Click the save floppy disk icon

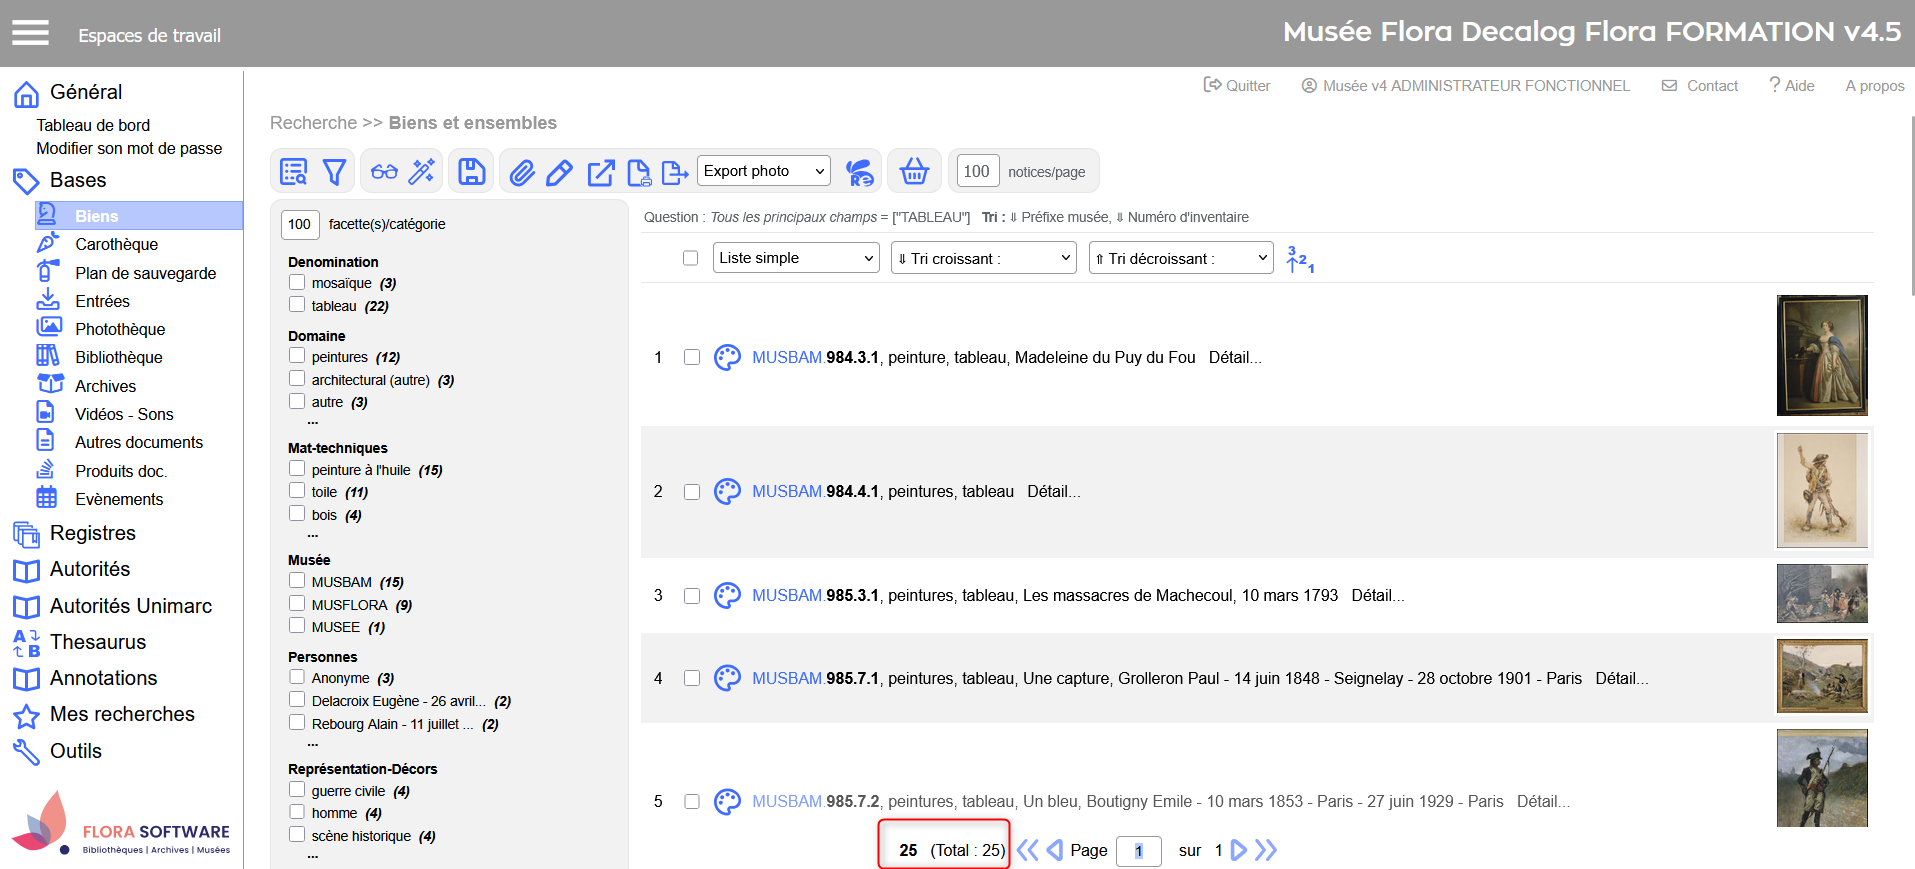click(x=471, y=172)
